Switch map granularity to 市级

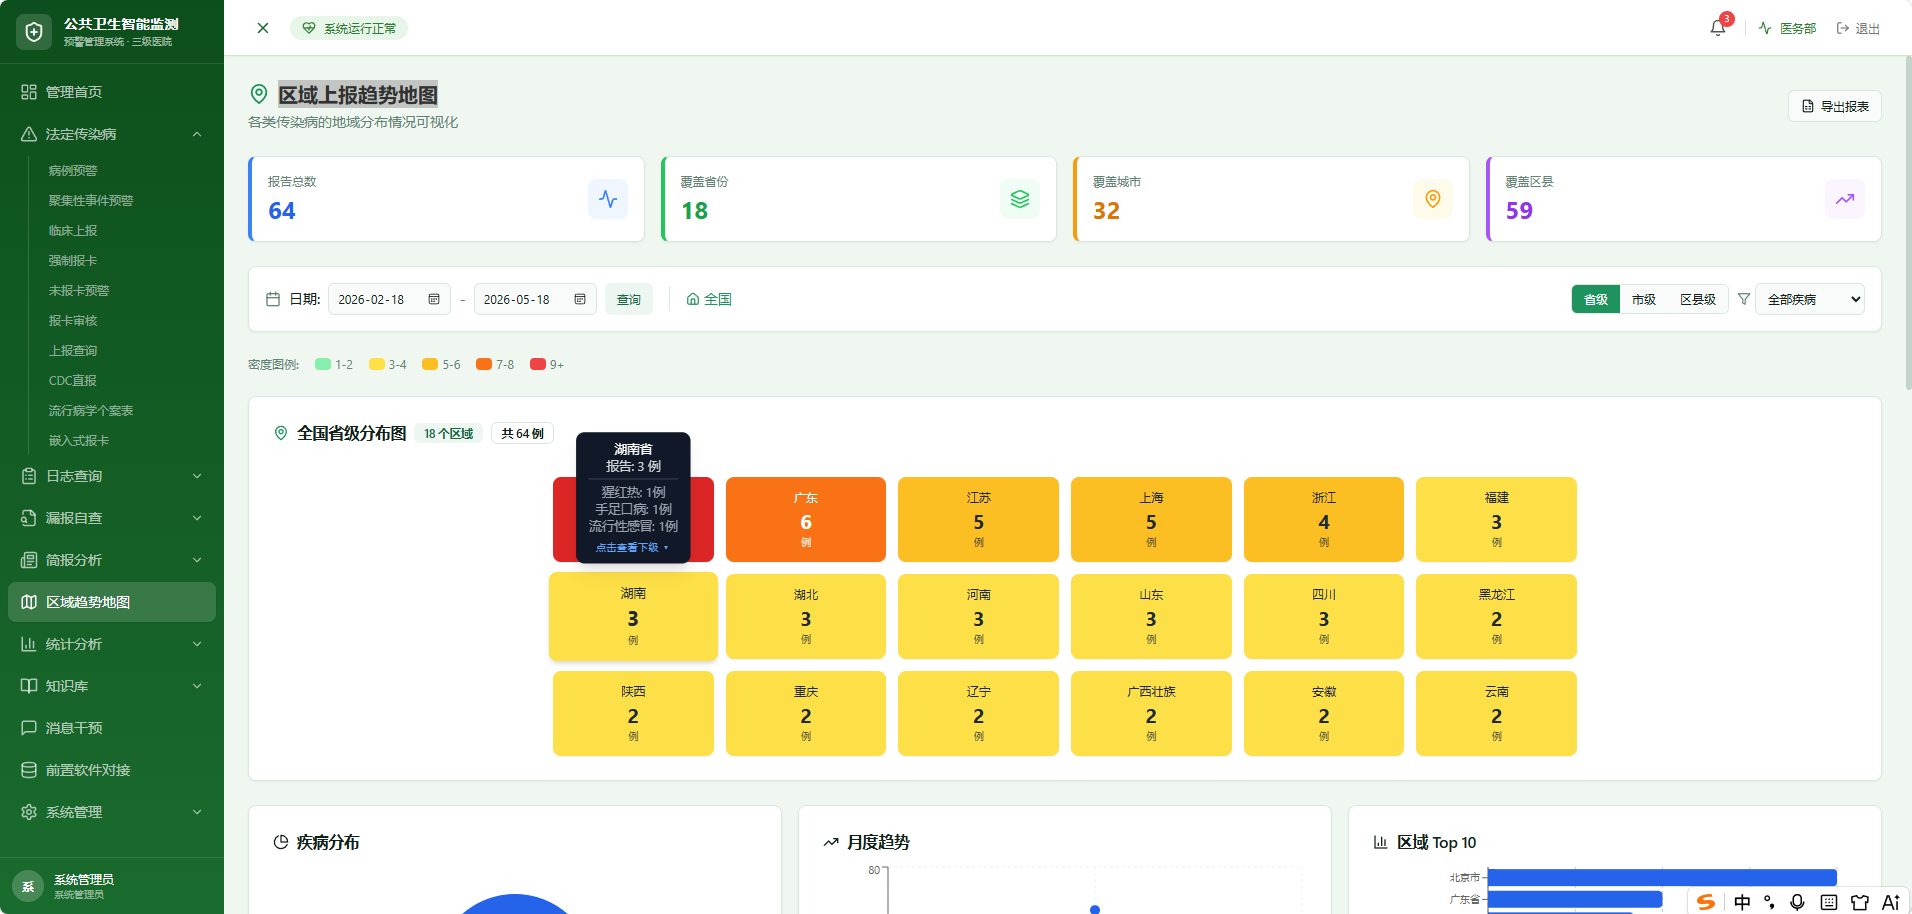pyautogui.click(x=1644, y=299)
